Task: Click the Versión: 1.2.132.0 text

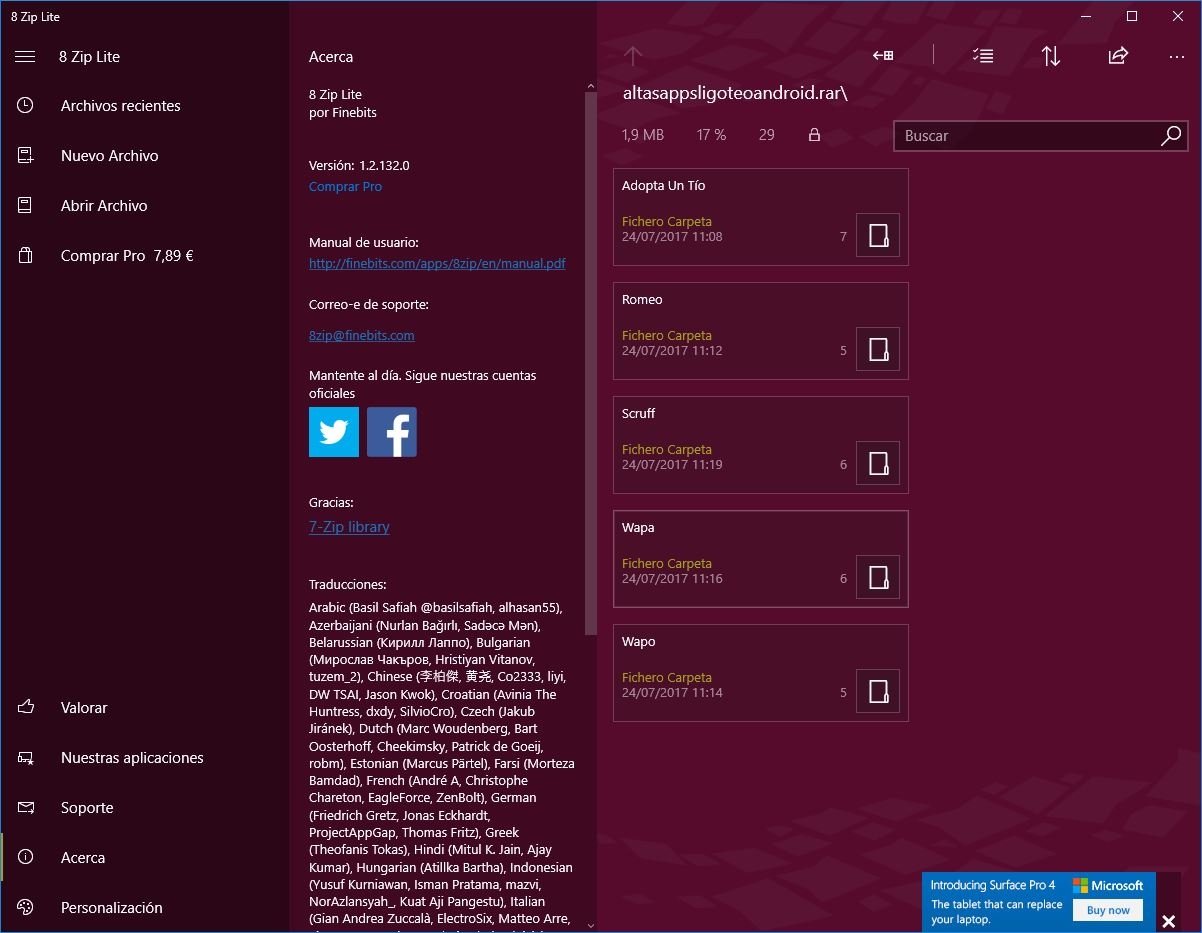Action: (x=359, y=166)
